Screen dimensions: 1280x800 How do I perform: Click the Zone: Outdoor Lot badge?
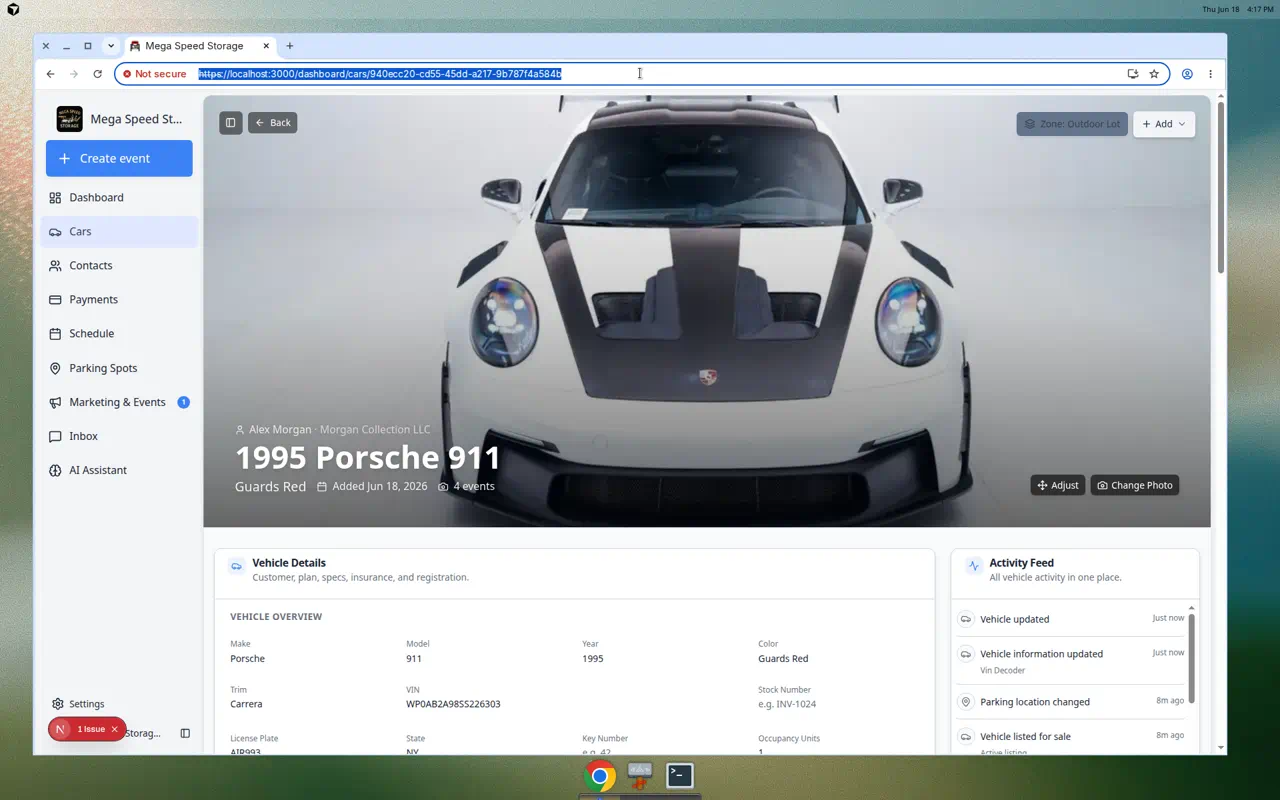click(x=1072, y=124)
